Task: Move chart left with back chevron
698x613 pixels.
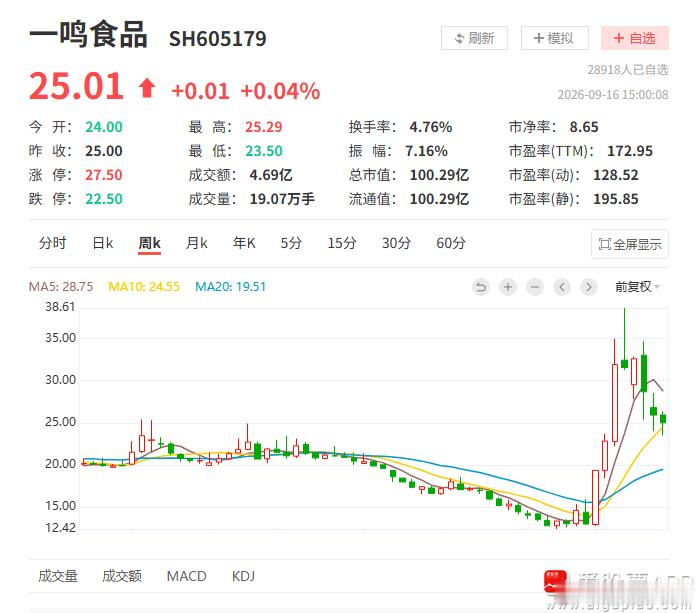Action: coord(562,287)
